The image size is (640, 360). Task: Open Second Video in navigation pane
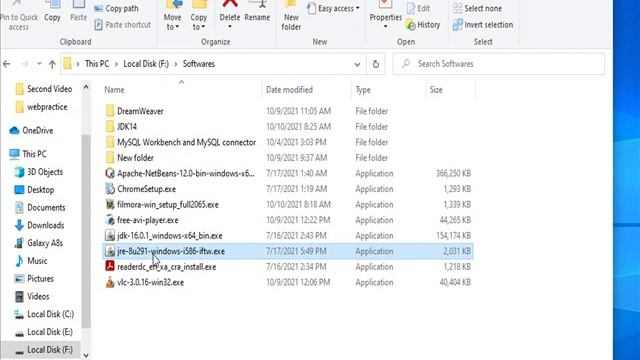(44, 89)
